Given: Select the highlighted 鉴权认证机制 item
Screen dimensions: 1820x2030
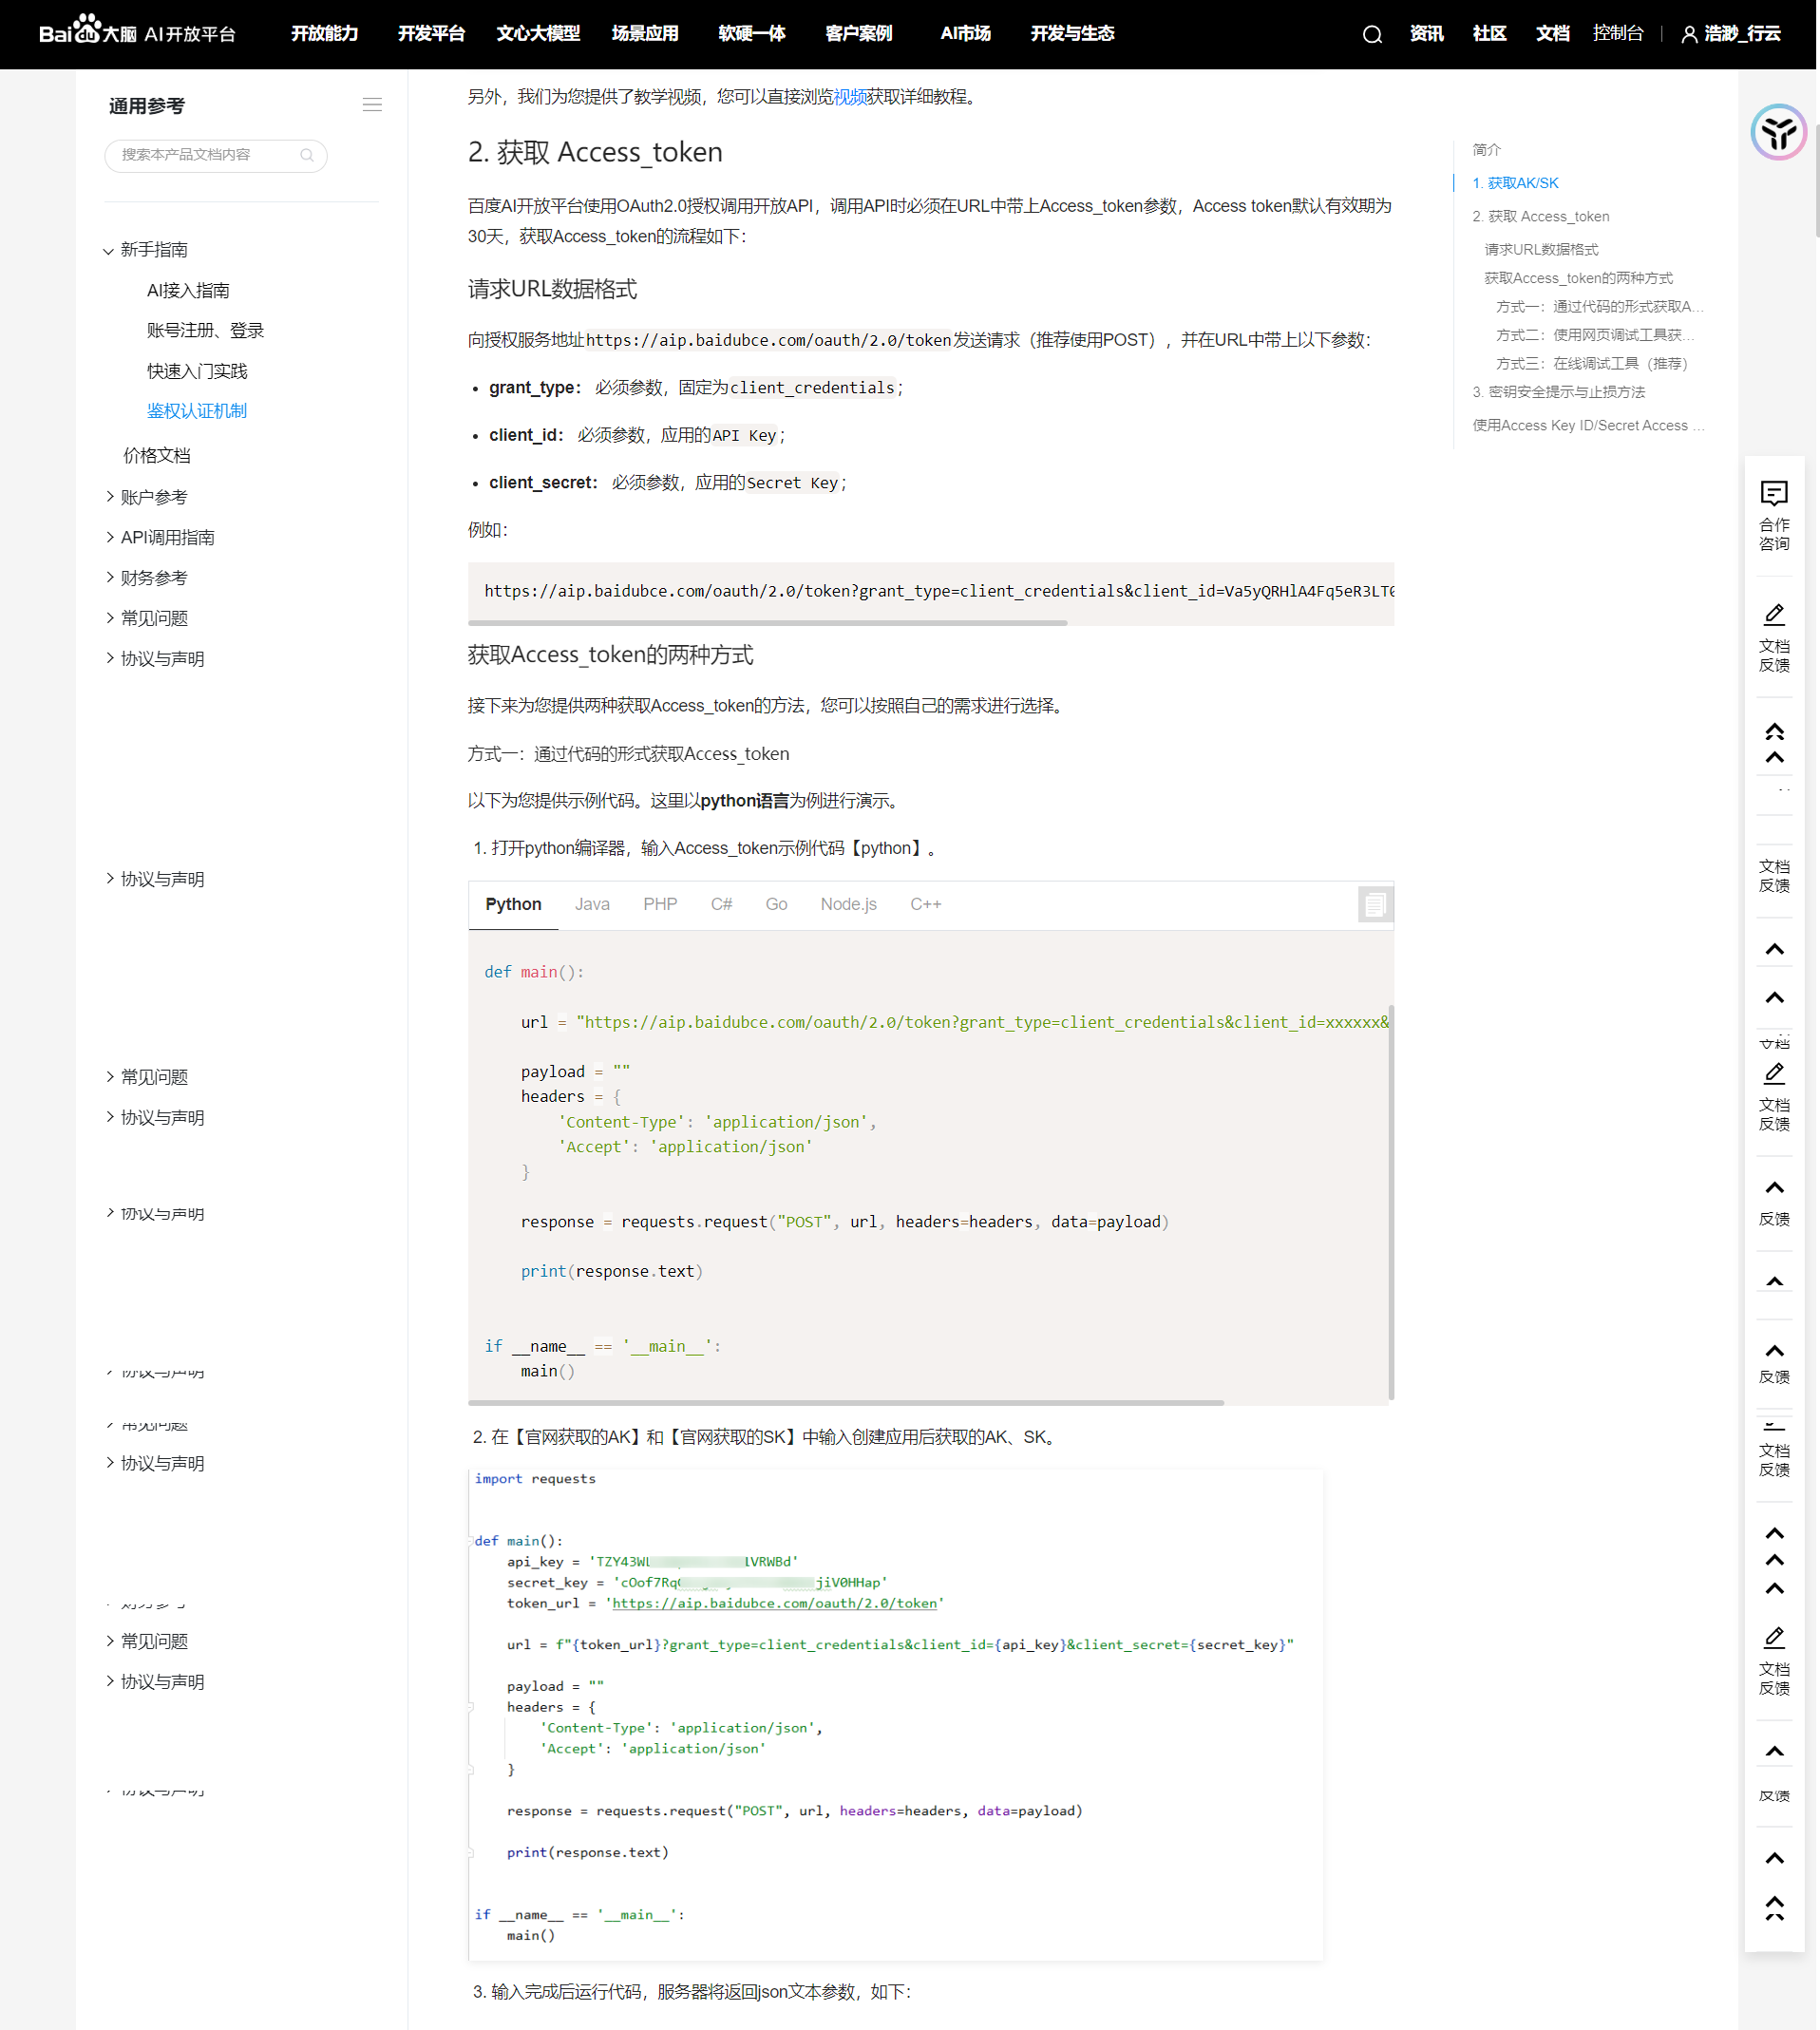Looking at the screenshot, I should 196,411.
